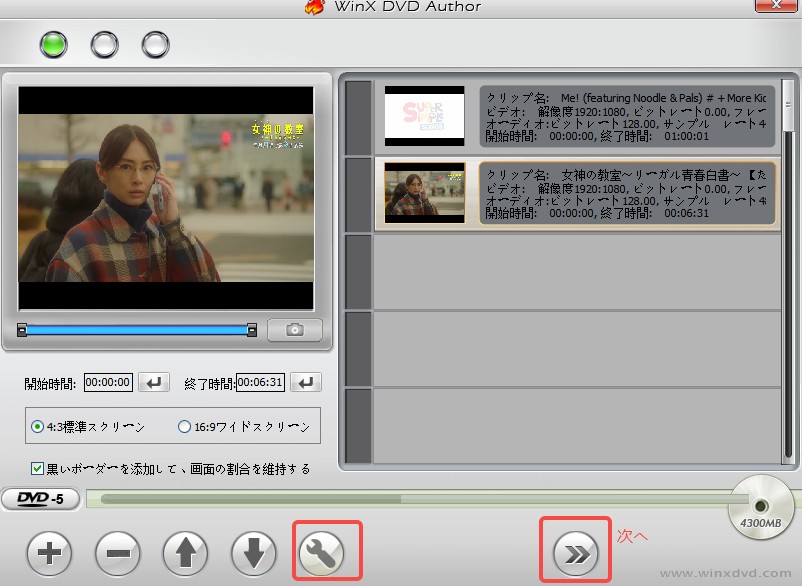Image resolution: width=802 pixels, height=586 pixels.
Task: Take a snapshot with the camera button
Action: [295, 330]
